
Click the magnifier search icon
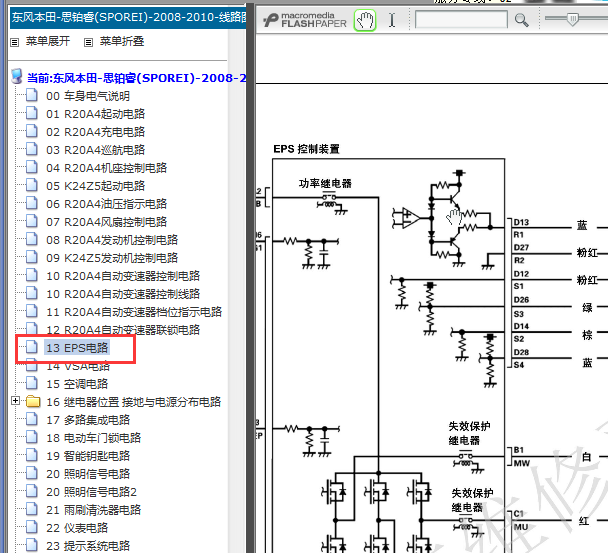coord(521,20)
